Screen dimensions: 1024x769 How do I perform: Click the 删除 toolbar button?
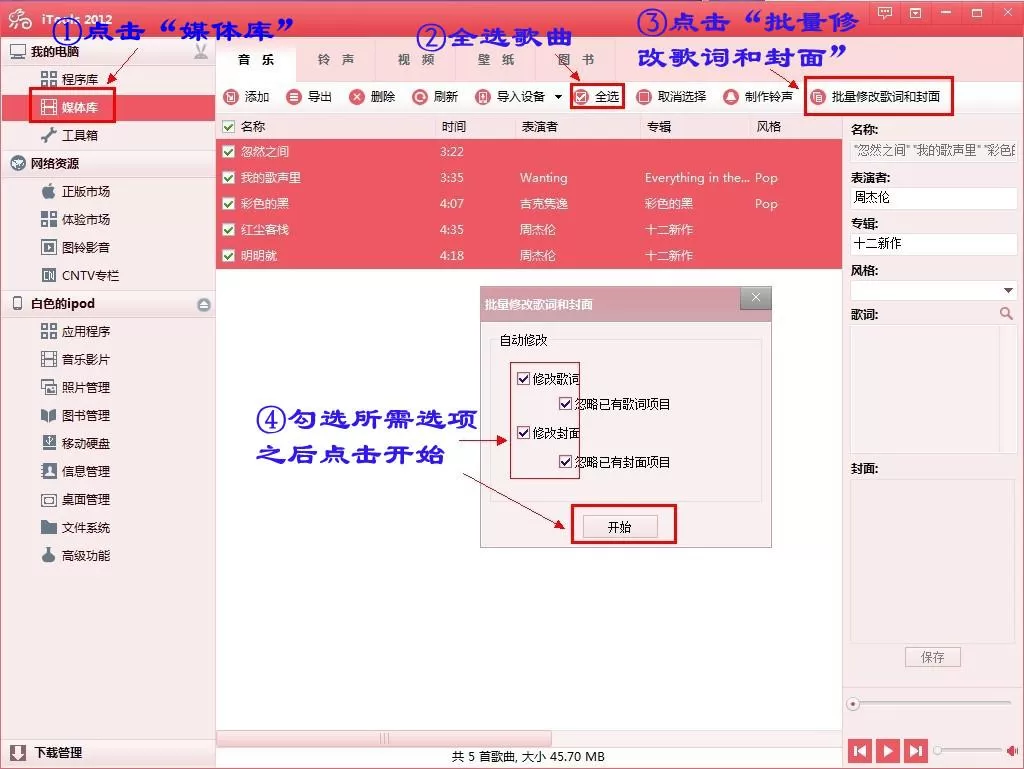(372, 97)
